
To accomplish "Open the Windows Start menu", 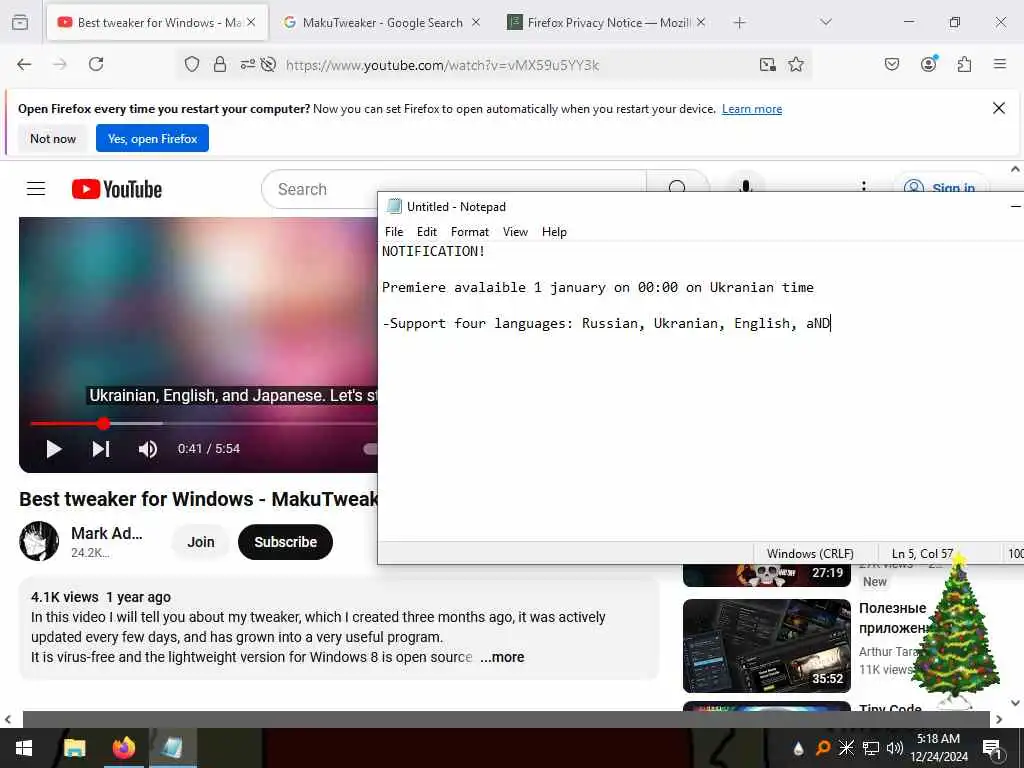I will tap(24, 748).
